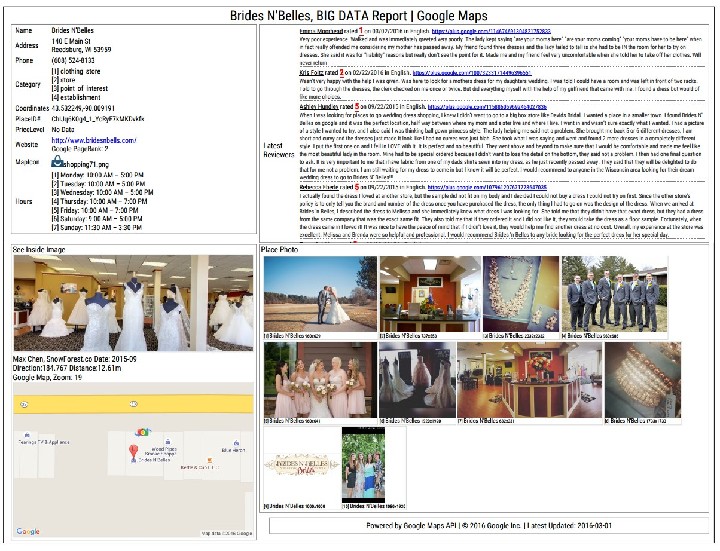
Task: Click the Wood Pizza label on map
Action: (164, 449)
